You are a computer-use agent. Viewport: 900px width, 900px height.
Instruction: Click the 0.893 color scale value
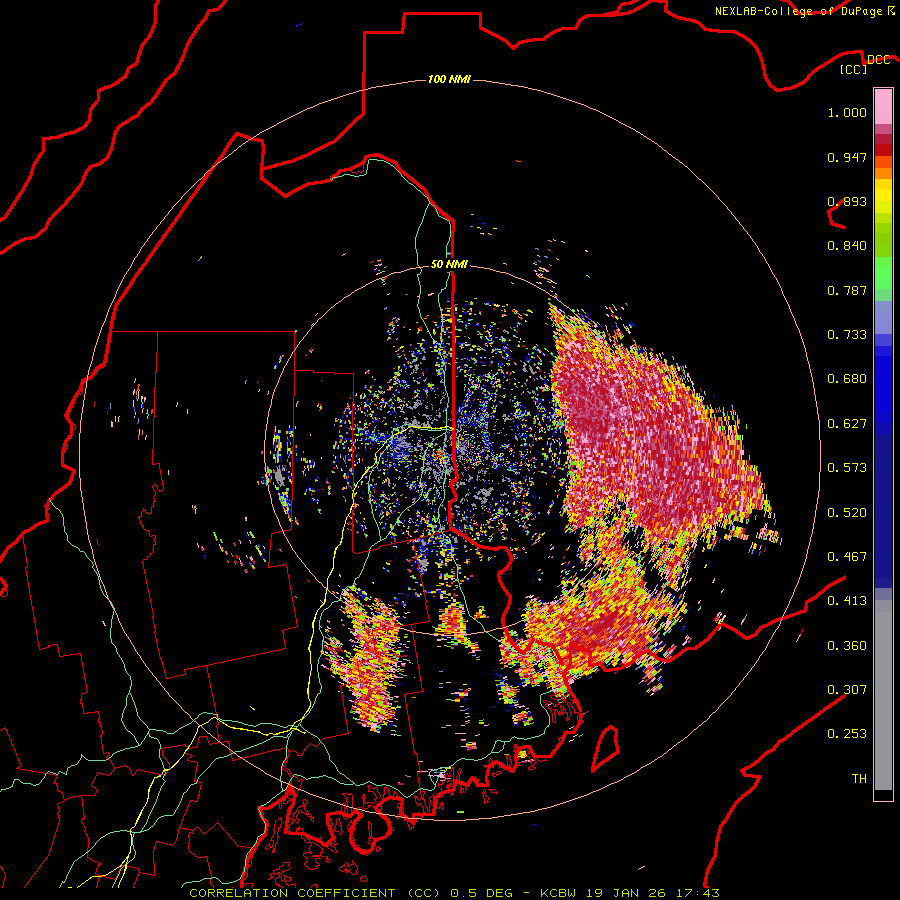847,201
